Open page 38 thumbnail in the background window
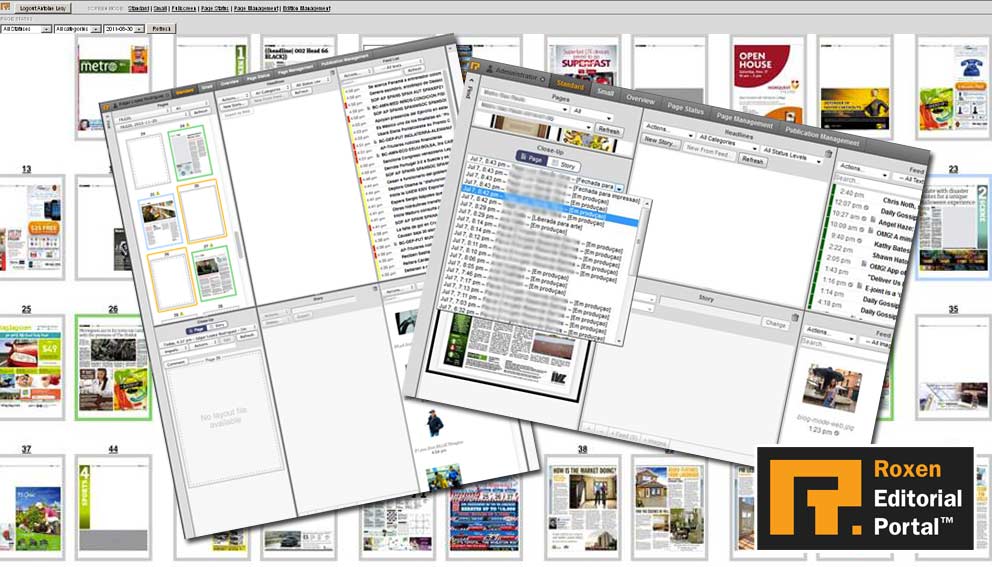The image size is (992, 567). coord(582,506)
